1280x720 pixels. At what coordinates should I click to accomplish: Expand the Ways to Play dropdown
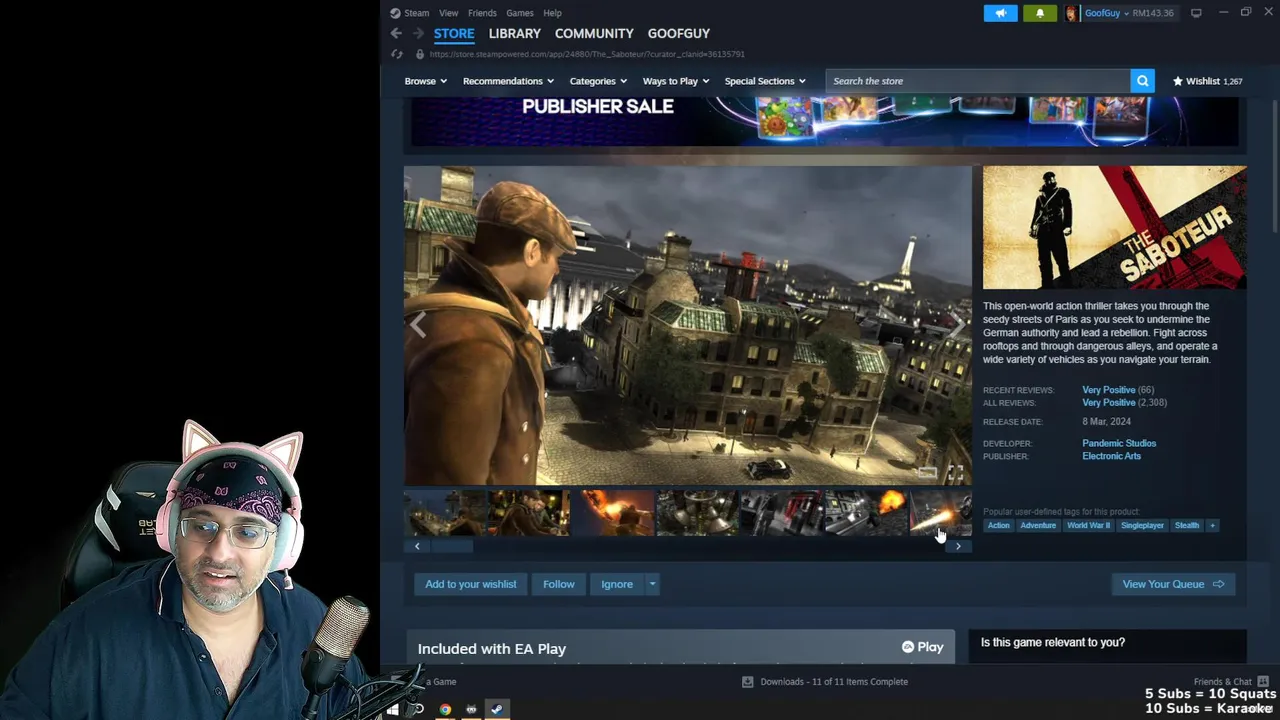675,81
